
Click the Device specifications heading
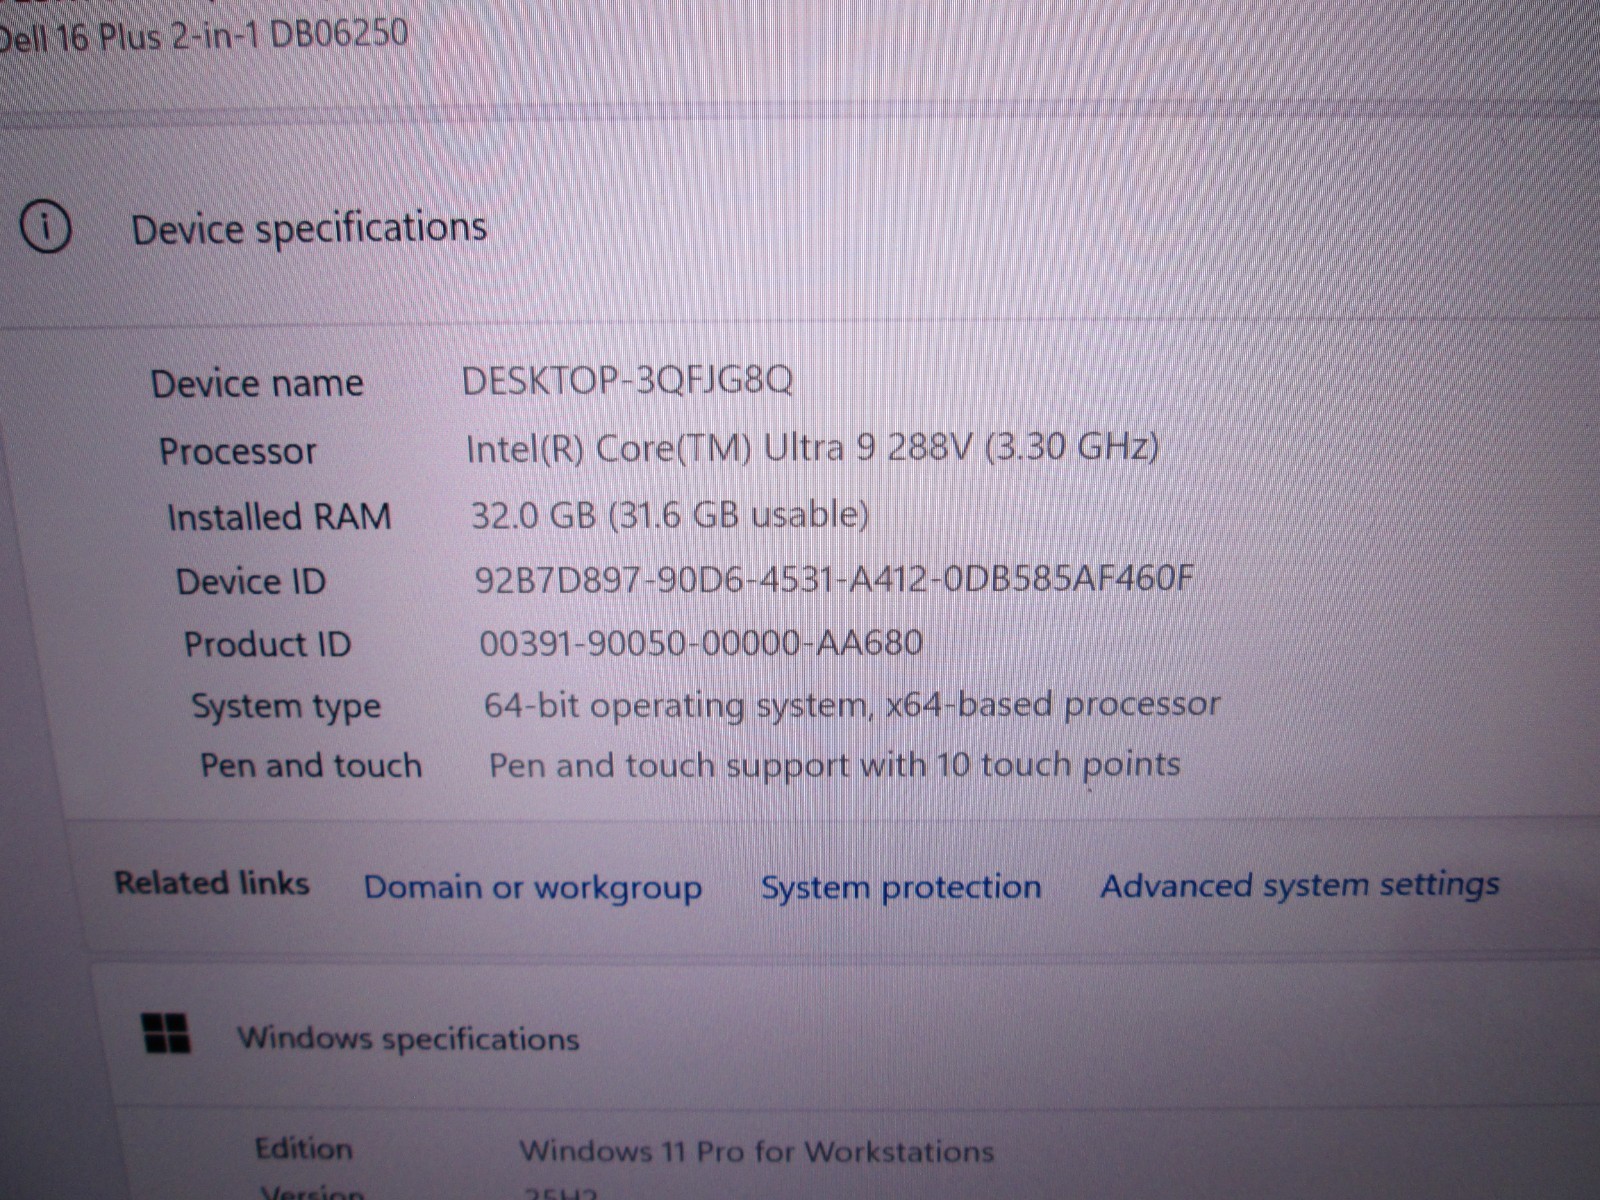[x=309, y=229]
